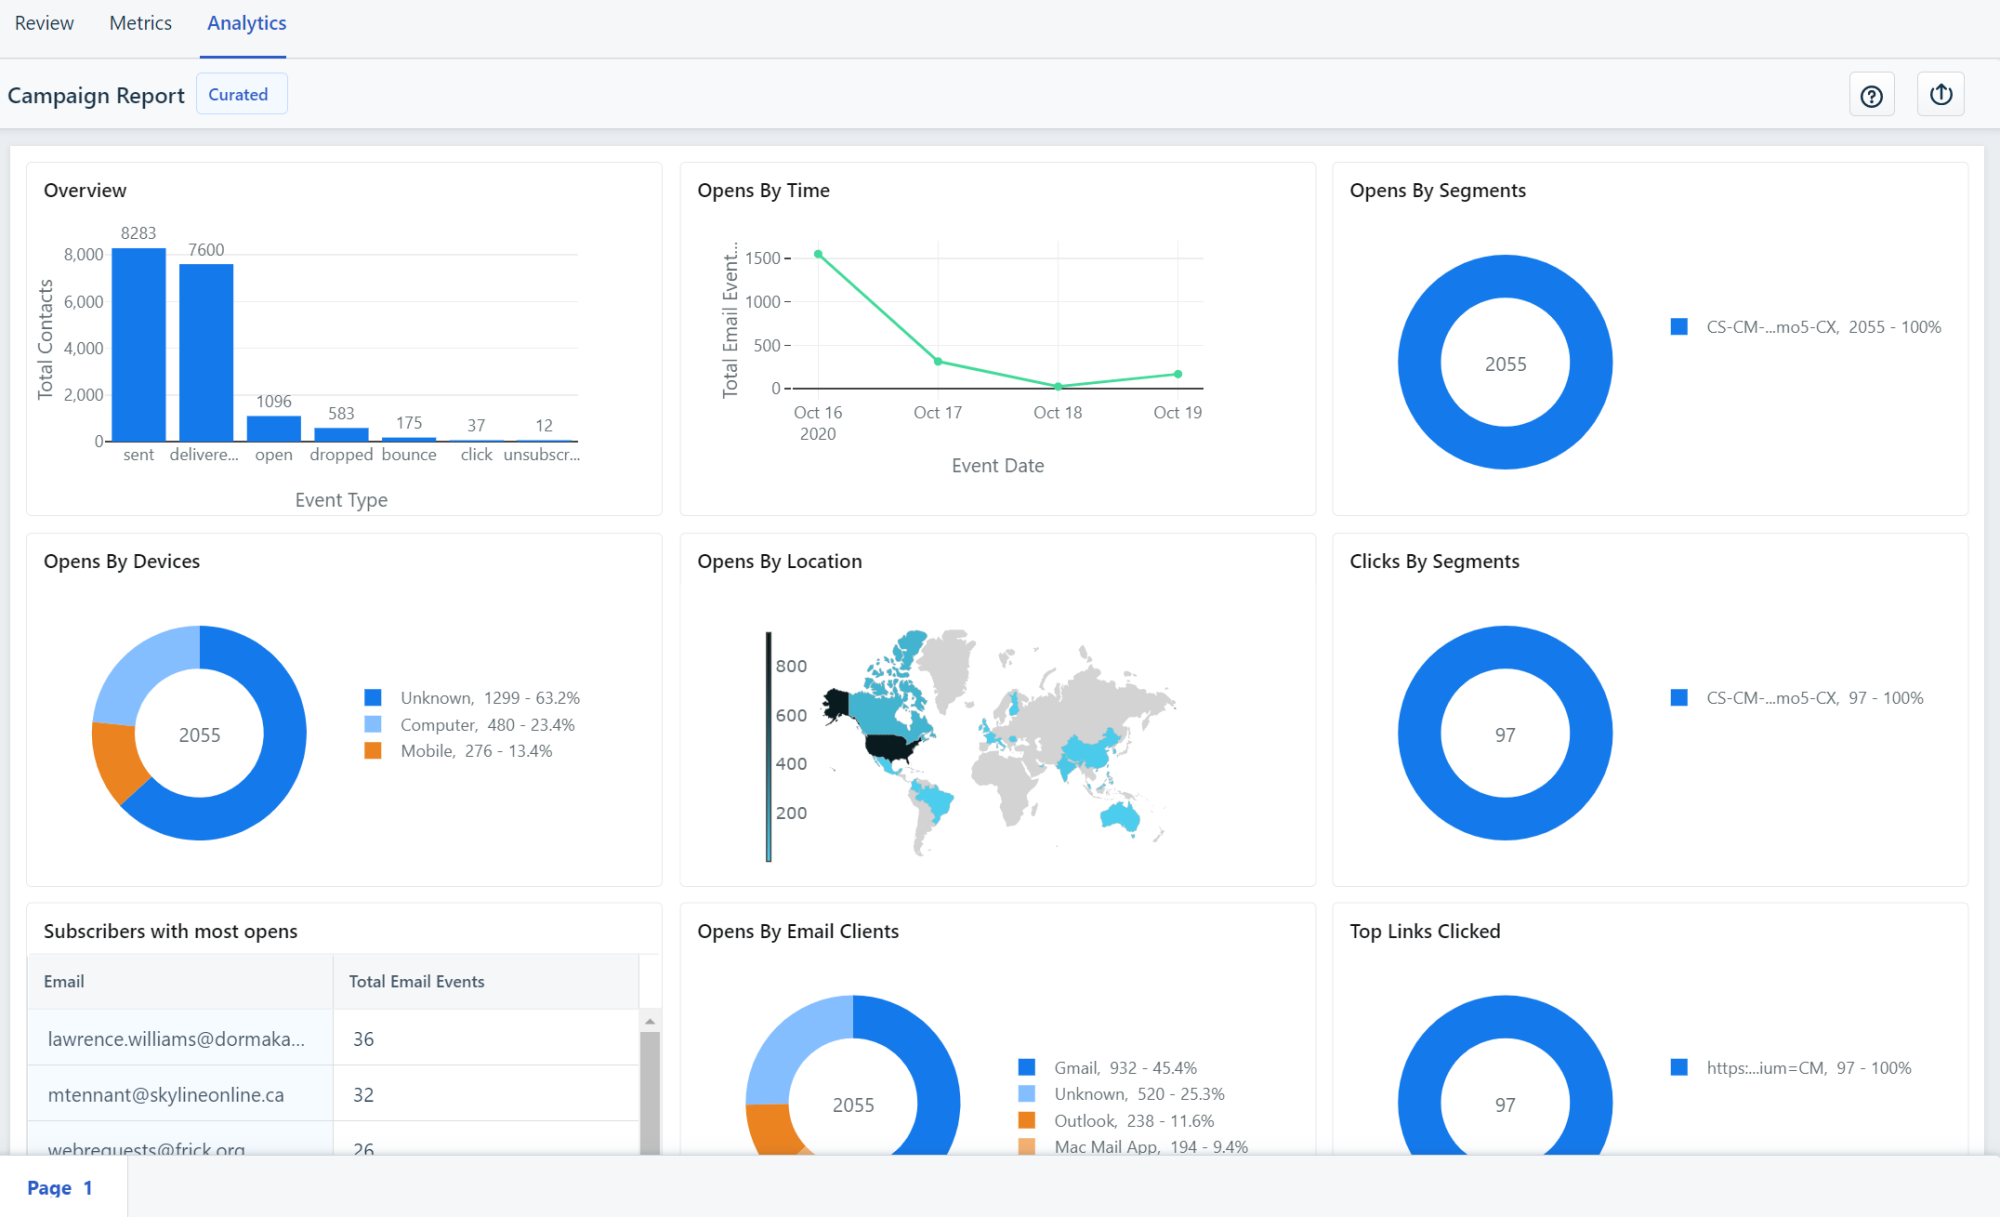Open the Page 1 tab at bottom
Viewport: 2000px width, 1217px height.
pos(60,1188)
